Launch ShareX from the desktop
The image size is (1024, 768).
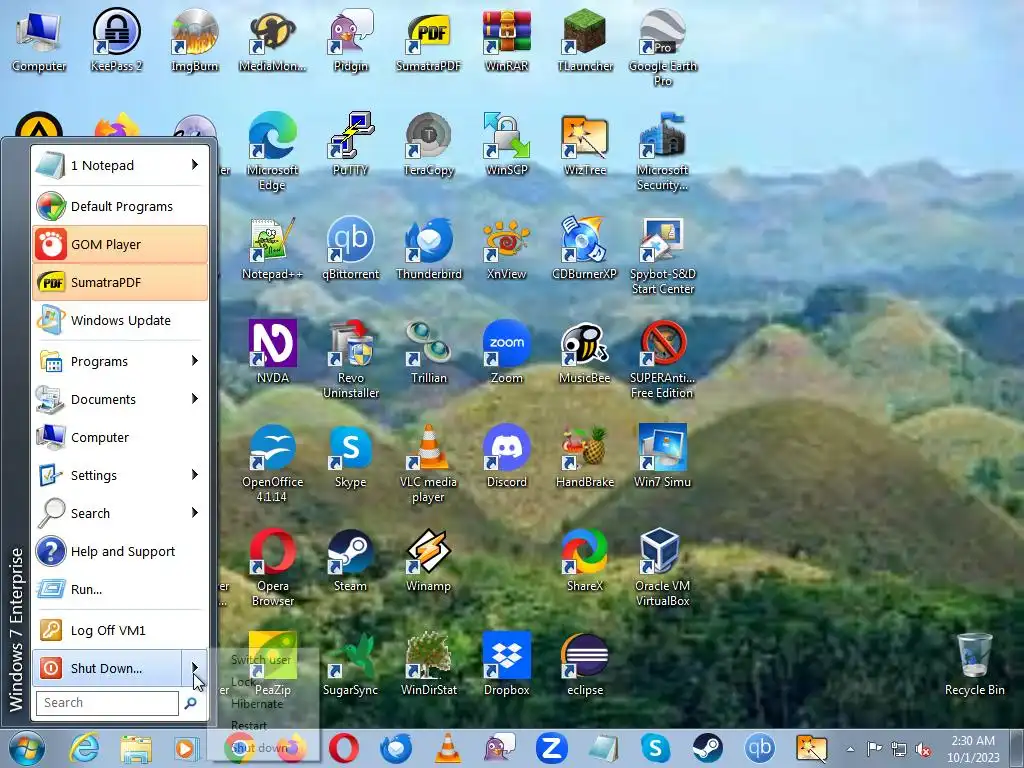(585, 560)
